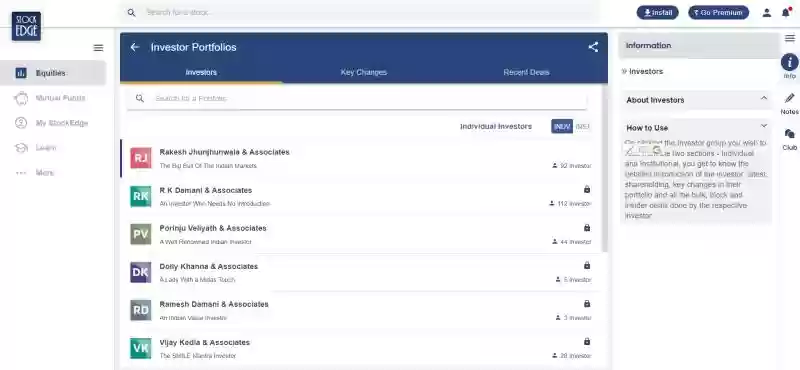Viewport: 800px width, 370px height.
Task: Open Equities section in sidebar
Action: (x=53, y=73)
